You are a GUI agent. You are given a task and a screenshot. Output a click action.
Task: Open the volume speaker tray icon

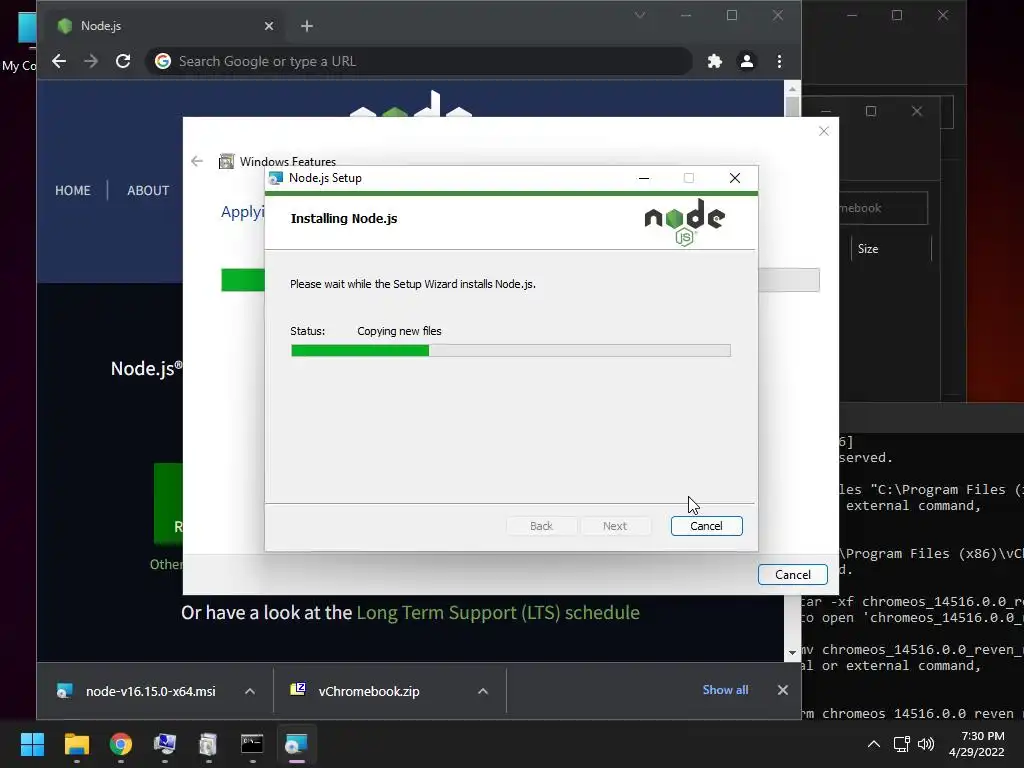(925, 744)
